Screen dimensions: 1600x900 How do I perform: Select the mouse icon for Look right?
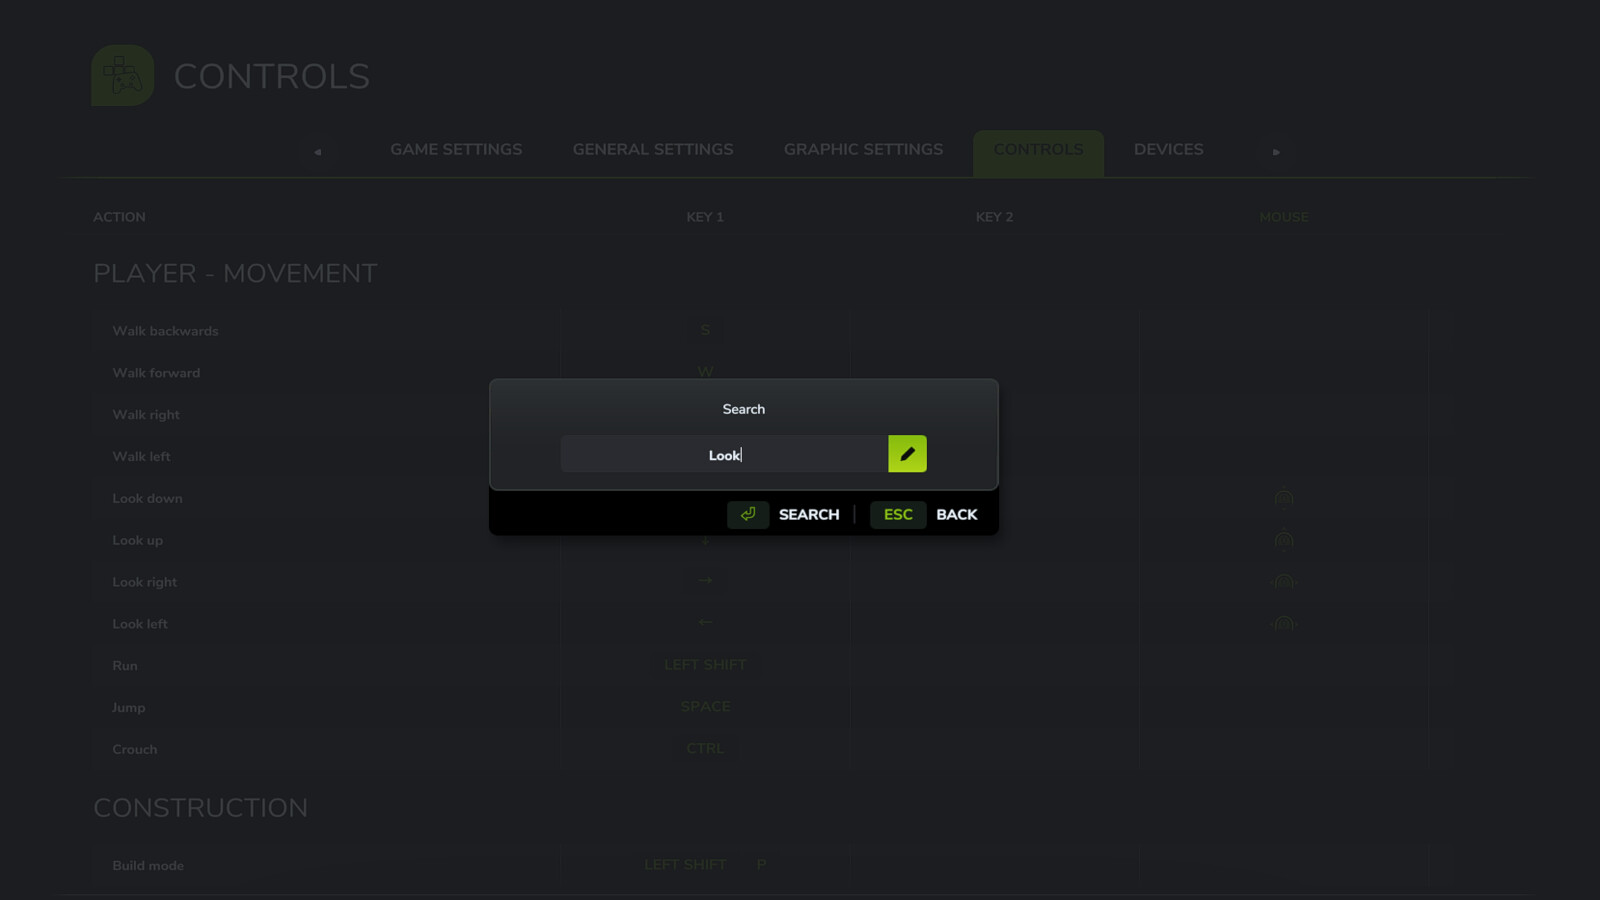[x=1284, y=582]
